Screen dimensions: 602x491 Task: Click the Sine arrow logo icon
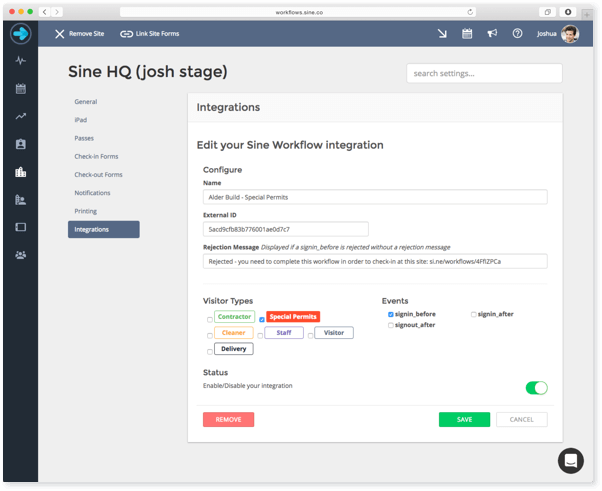point(20,34)
